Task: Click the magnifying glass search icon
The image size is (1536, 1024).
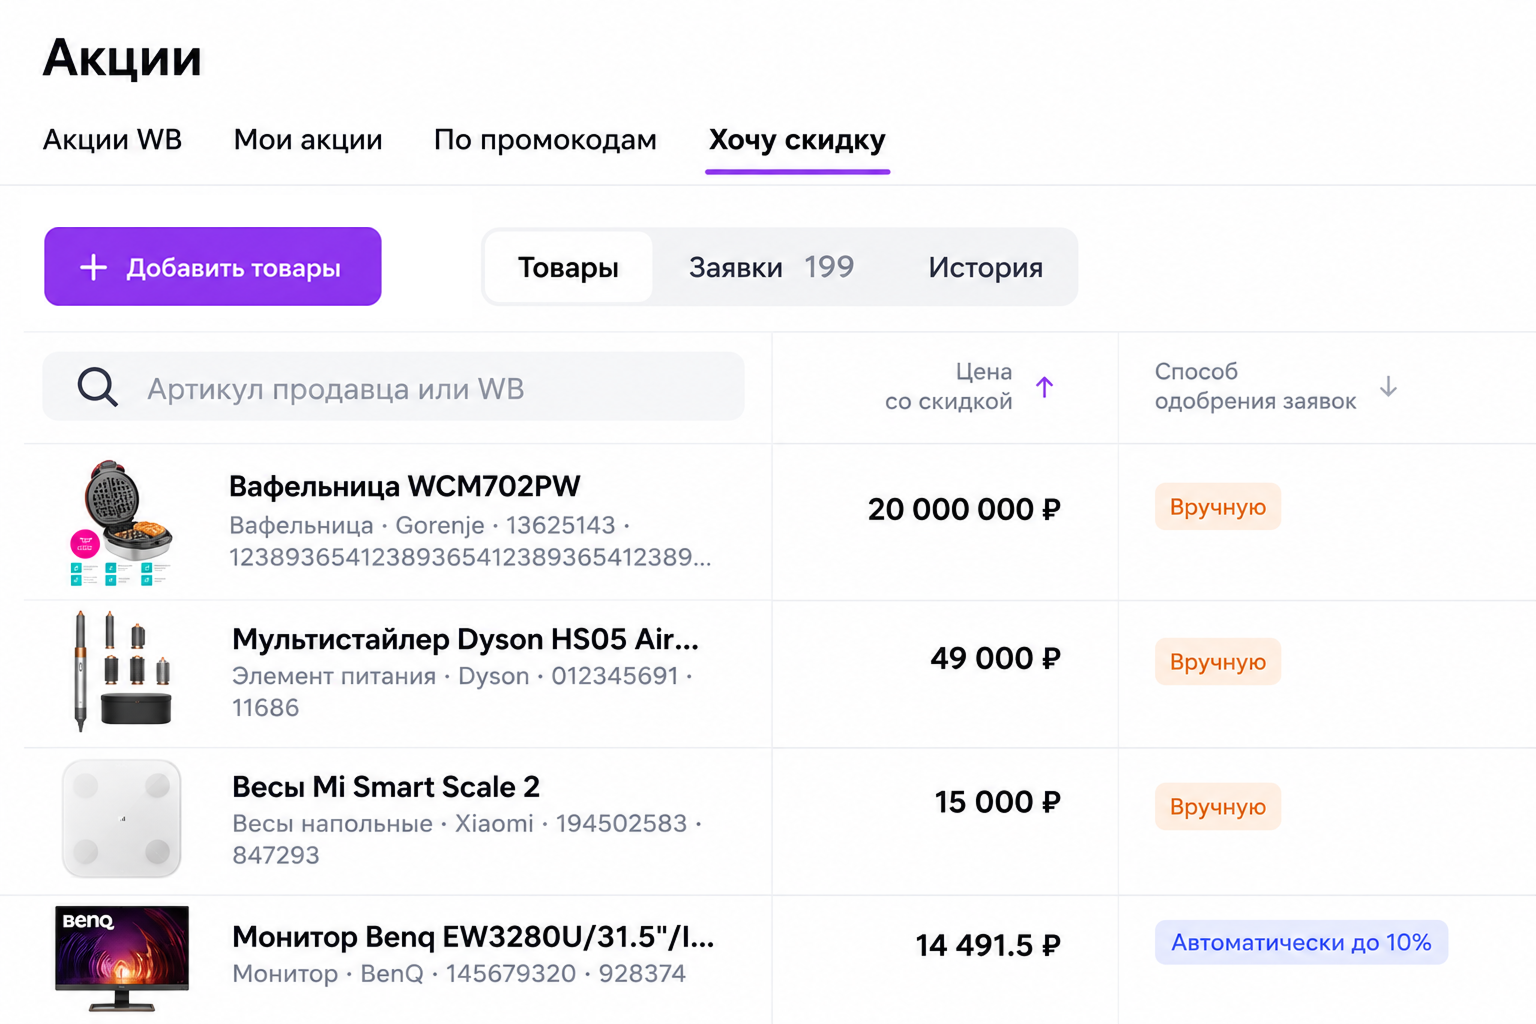Action: click(97, 387)
